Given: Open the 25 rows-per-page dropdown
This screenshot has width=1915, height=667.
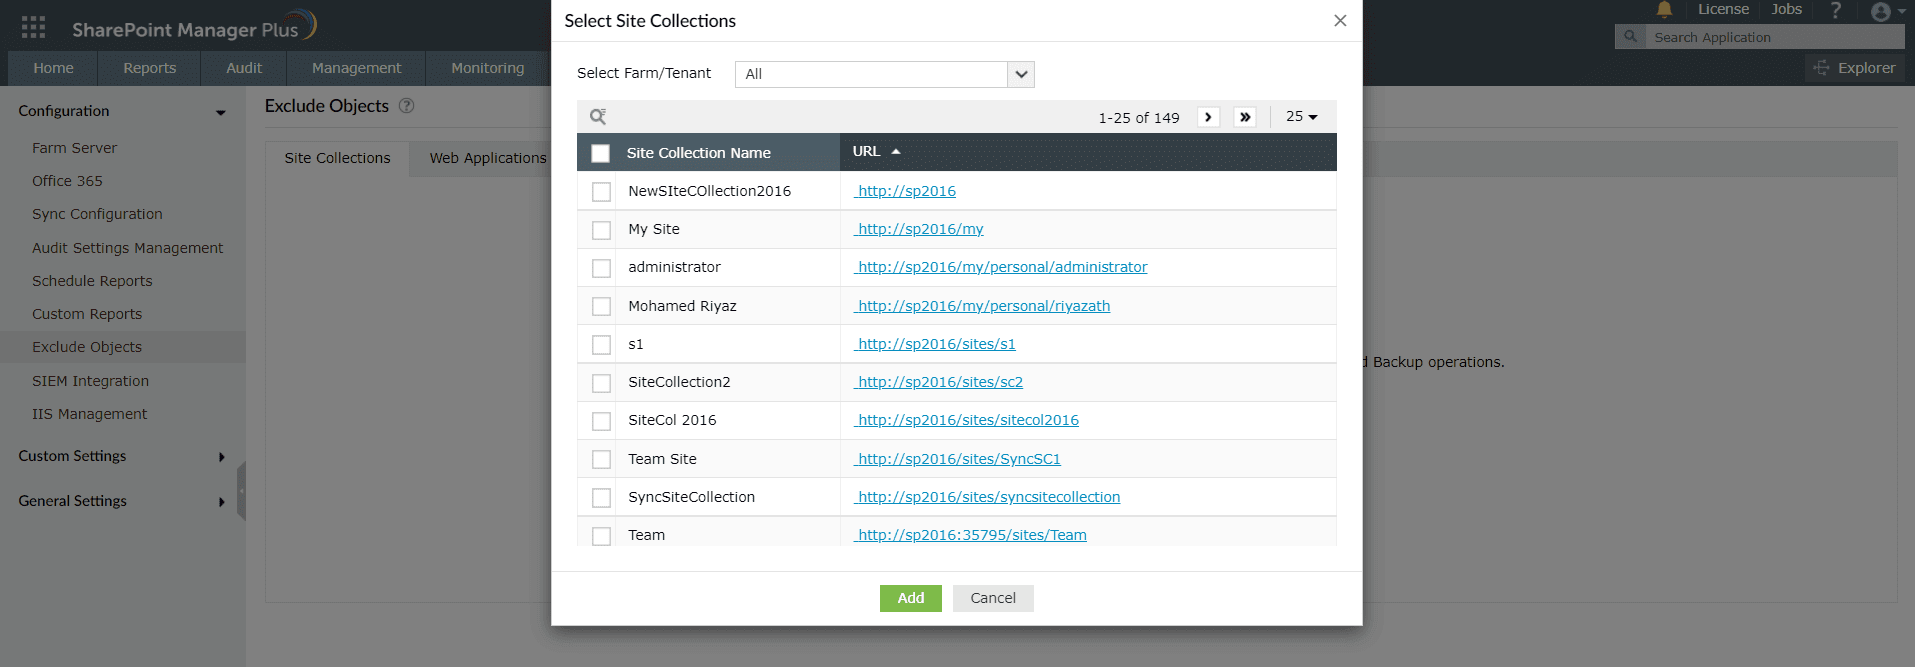Looking at the screenshot, I should [x=1301, y=116].
